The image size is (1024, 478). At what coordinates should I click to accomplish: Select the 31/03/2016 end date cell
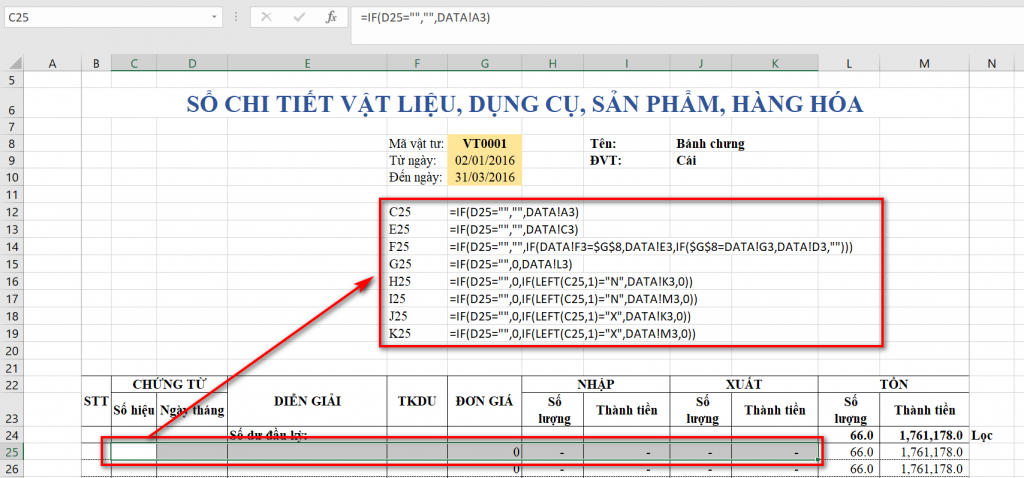pyautogui.click(x=485, y=178)
